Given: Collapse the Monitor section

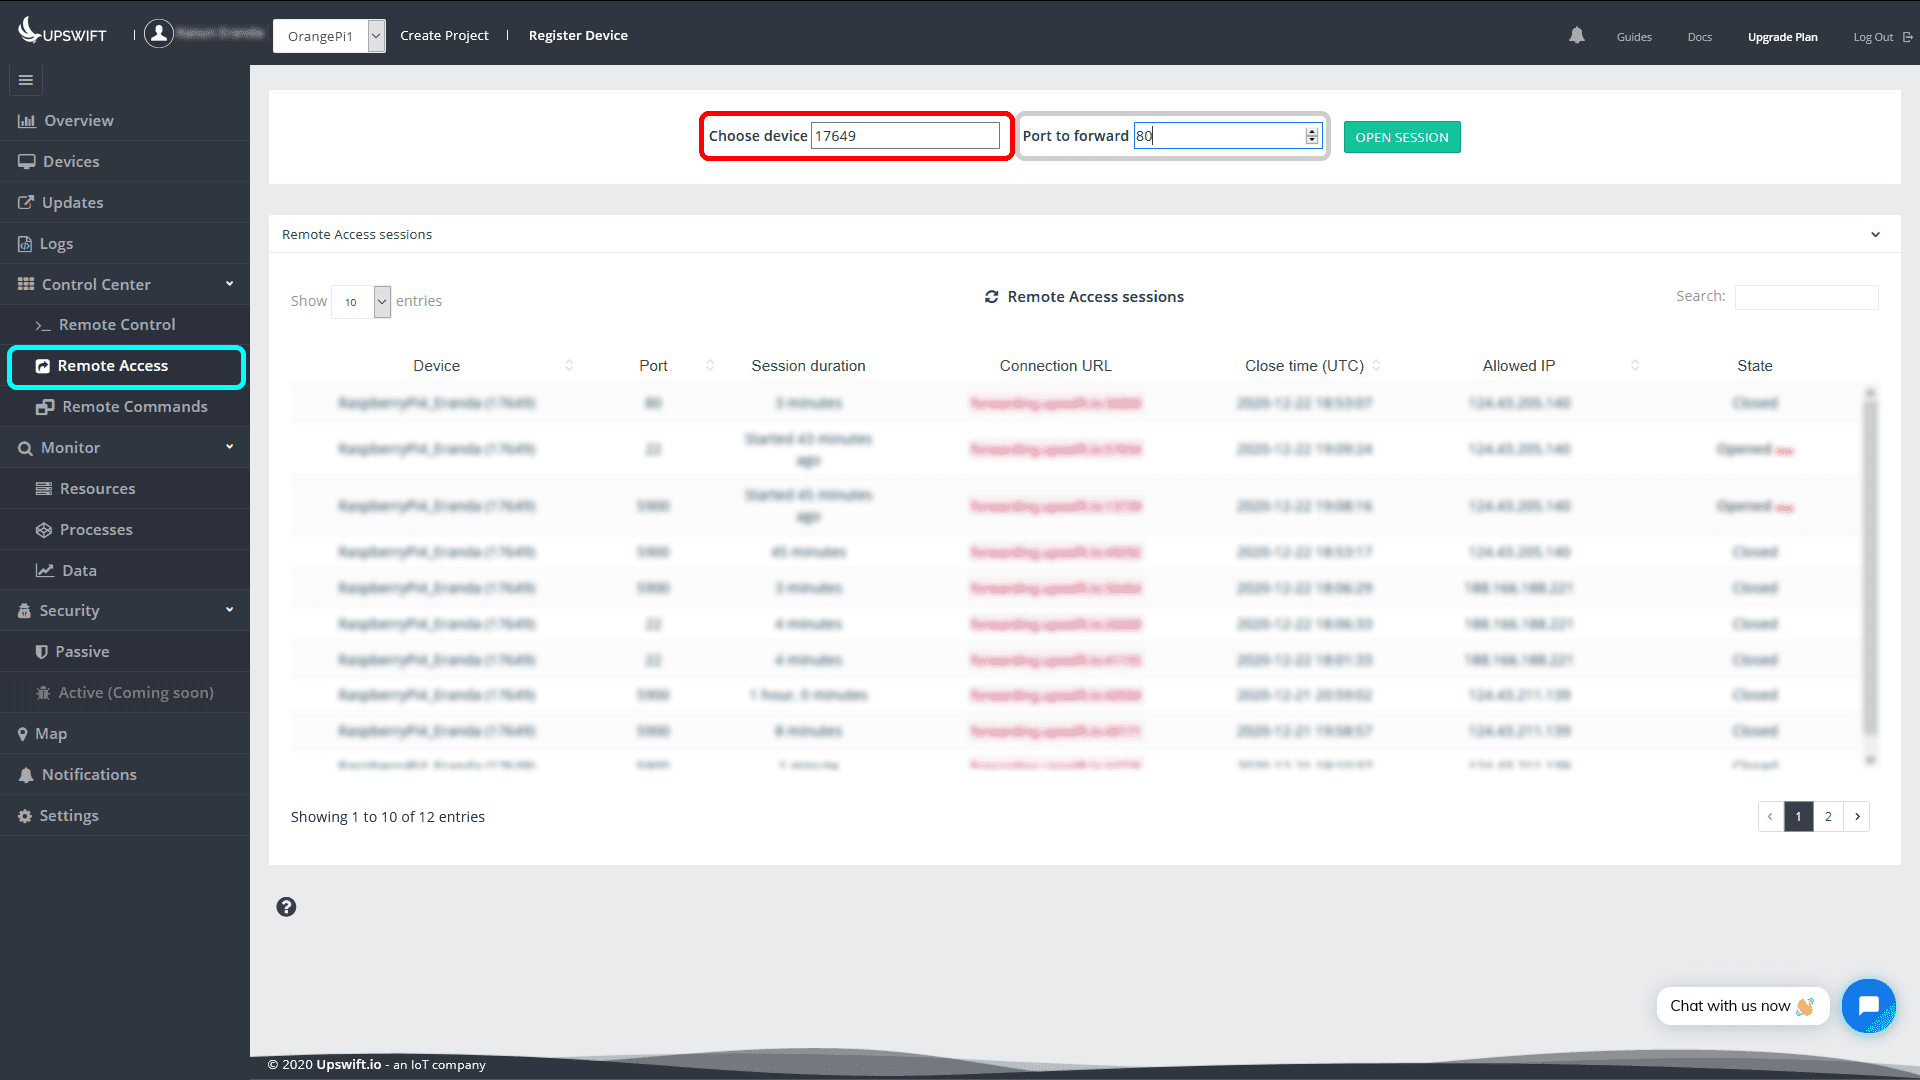Looking at the screenshot, I should coord(125,447).
